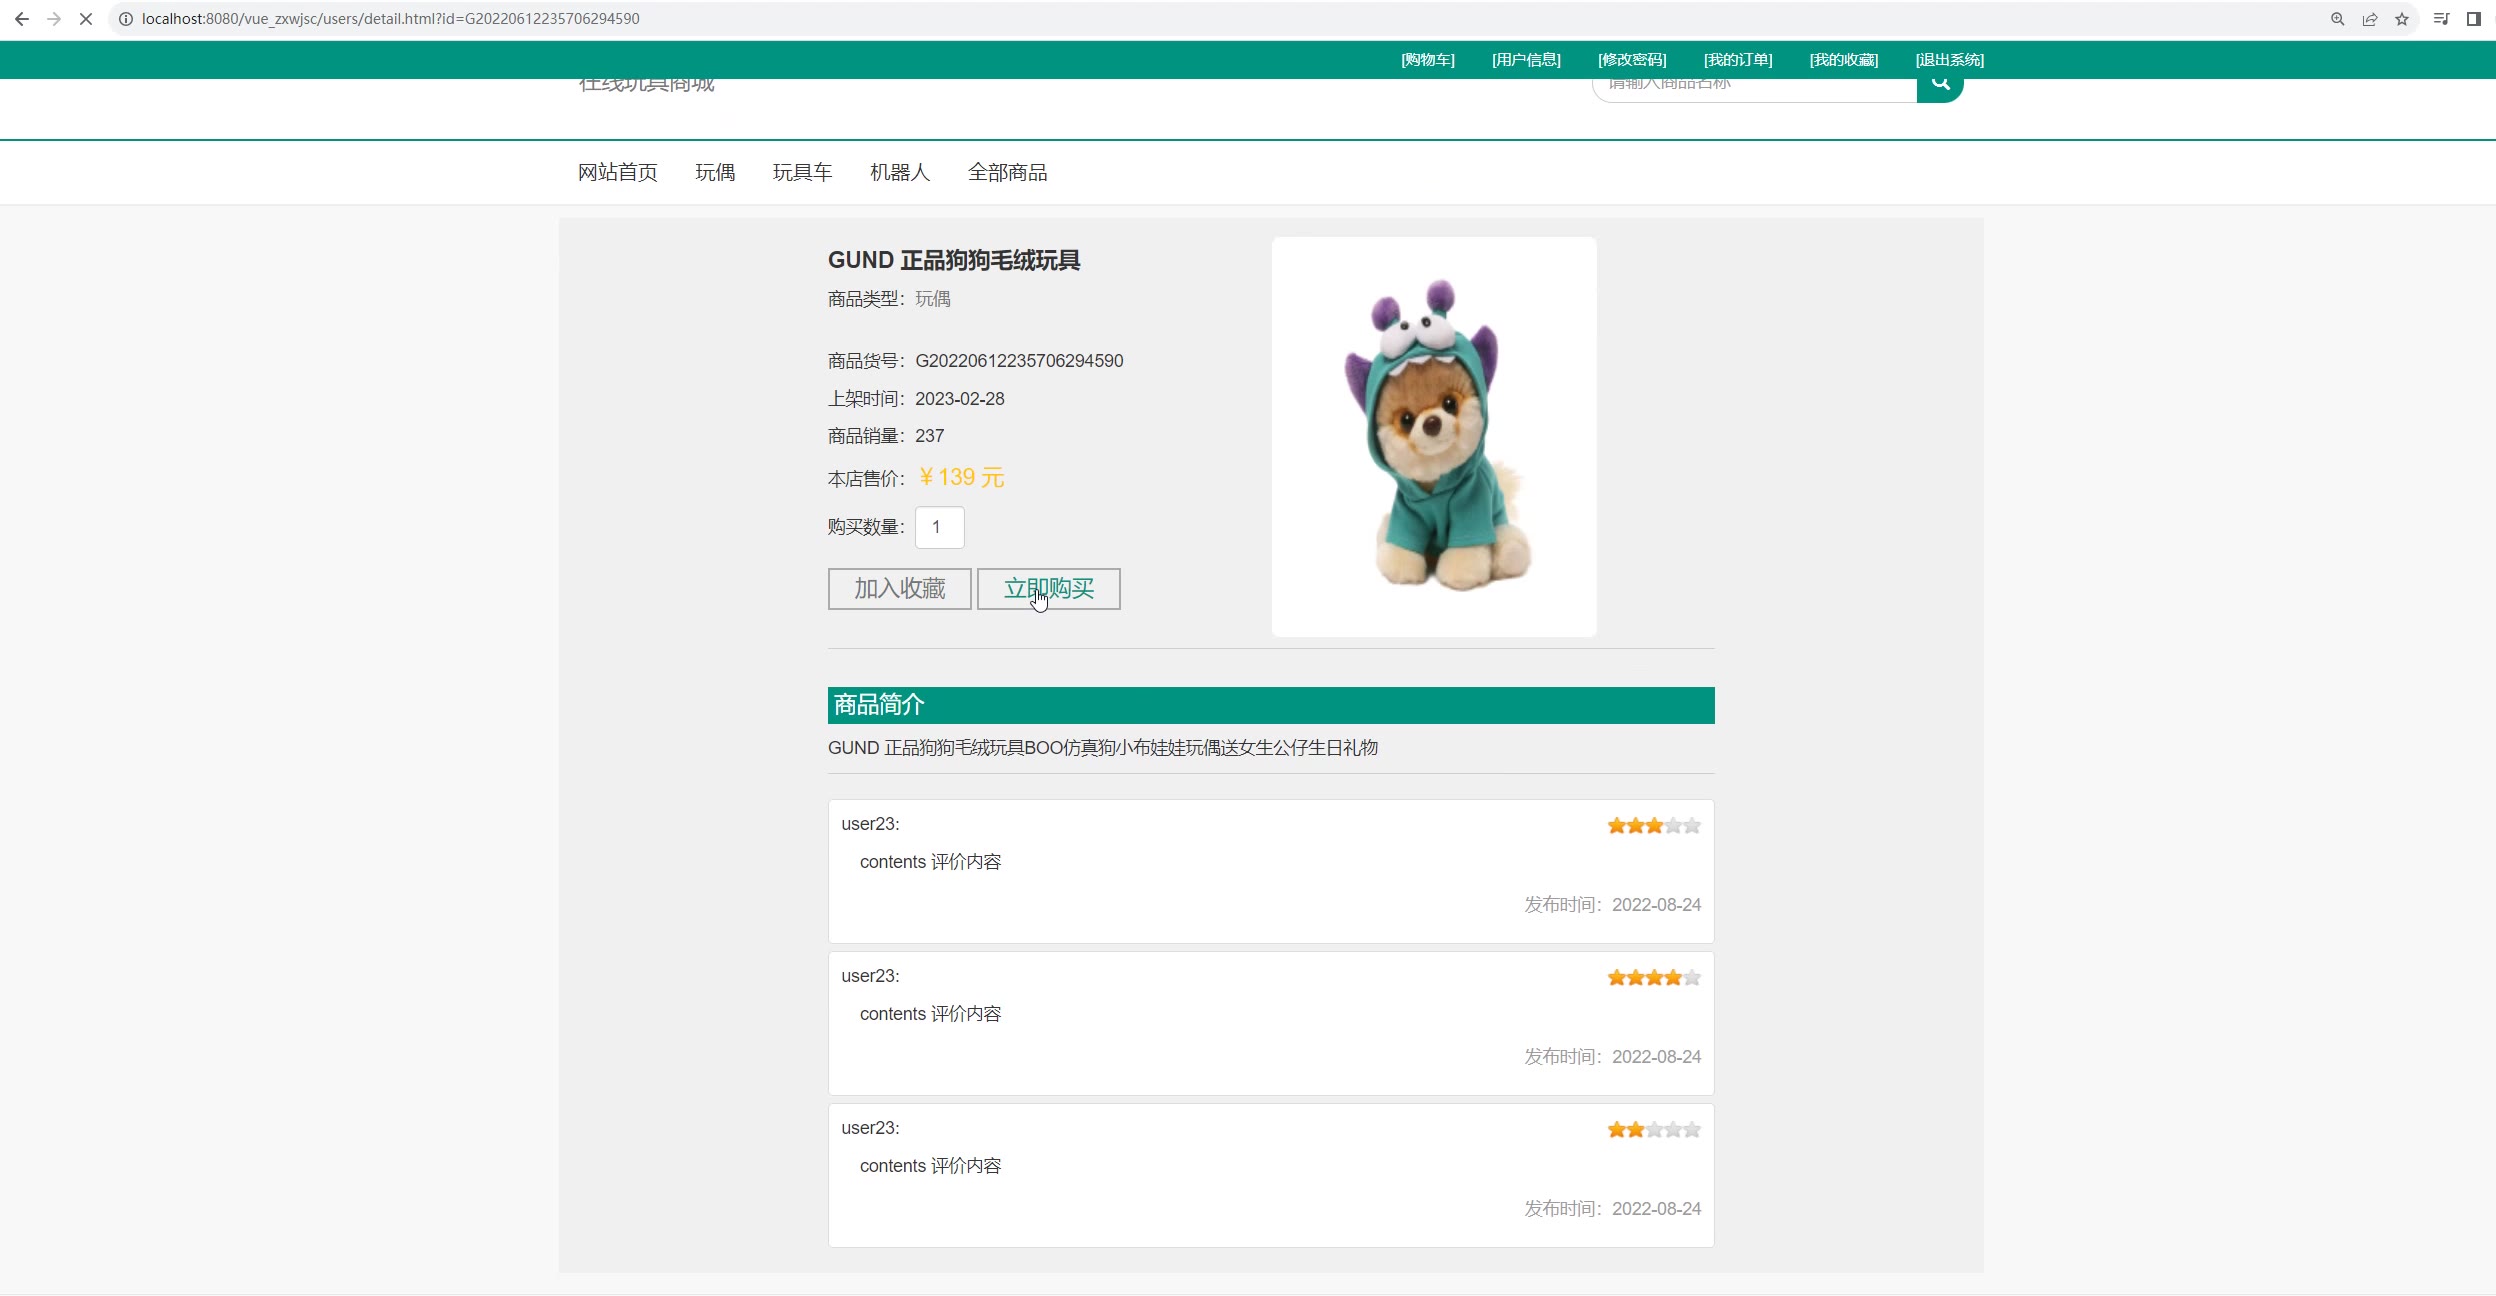Viewport: 2496px width, 1296px height.
Task: Select 玩具车 category menu item
Action: point(802,173)
